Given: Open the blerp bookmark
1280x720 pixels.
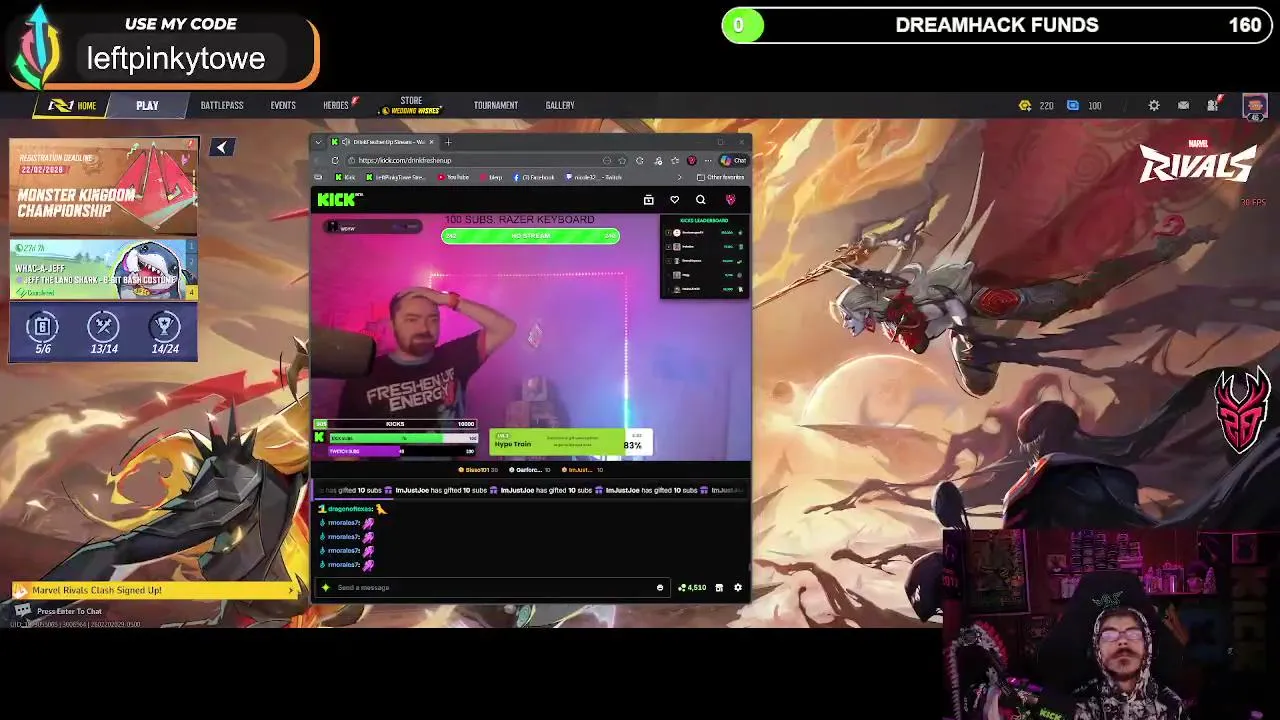Looking at the screenshot, I should click(x=491, y=177).
